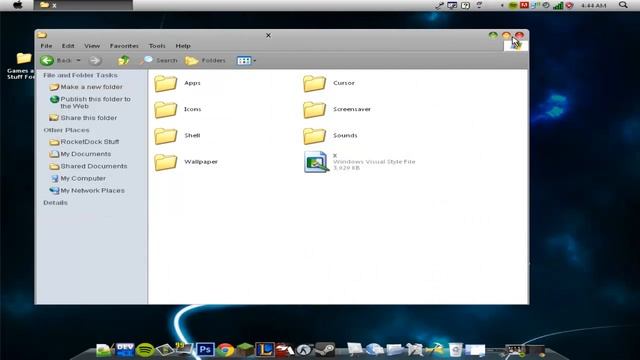Viewport: 640px width, 360px height.
Task: Open Half-Life lambda dock icon
Action: [304, 350]
